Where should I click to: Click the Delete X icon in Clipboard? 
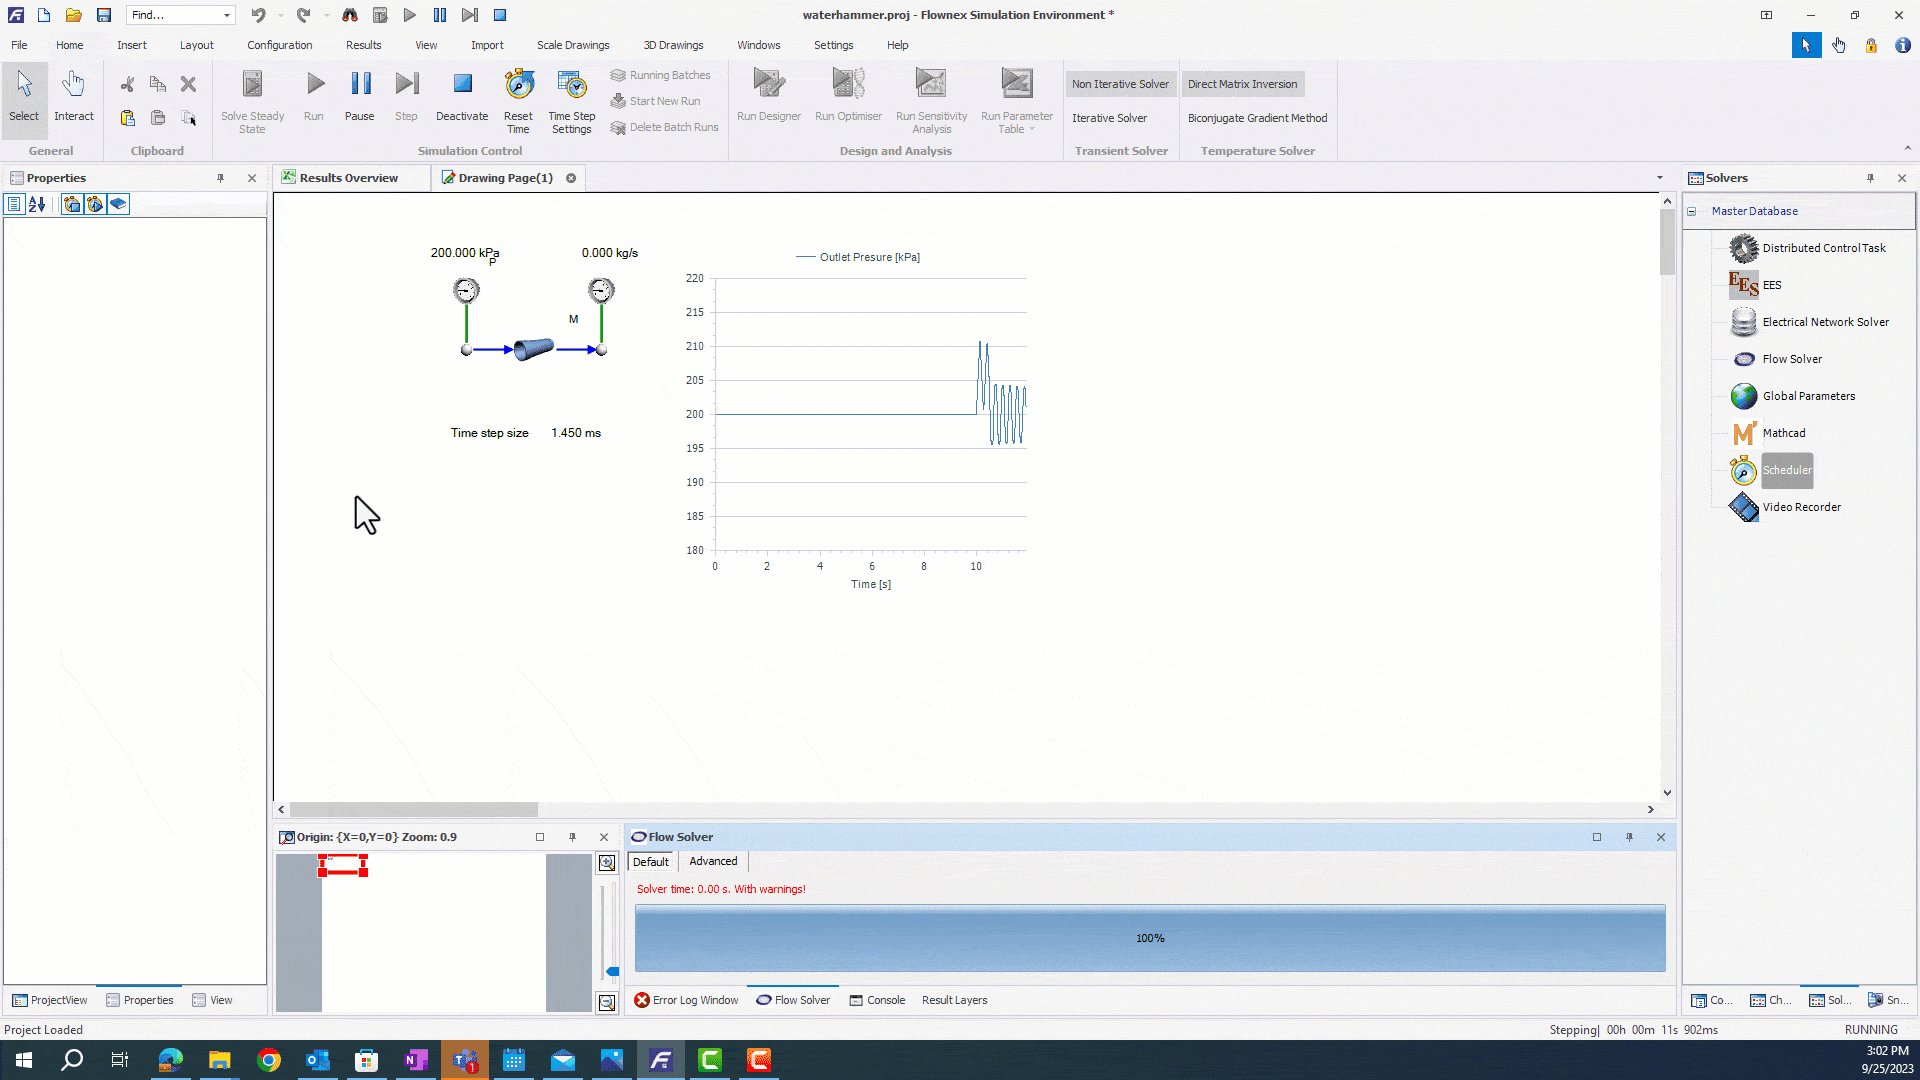(188, 84)
